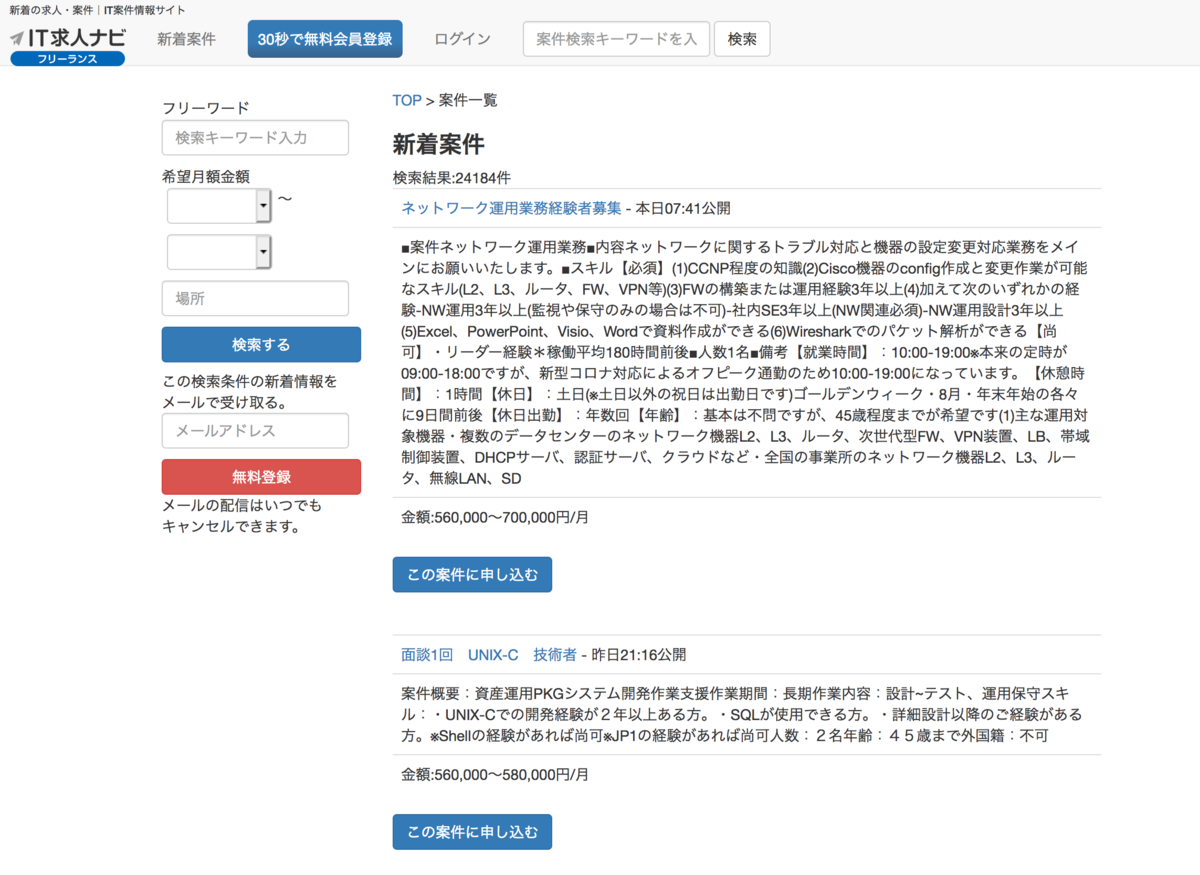Apply to the network operations job
This screenshot has height=875, width=1200.
tap(472, 575)
